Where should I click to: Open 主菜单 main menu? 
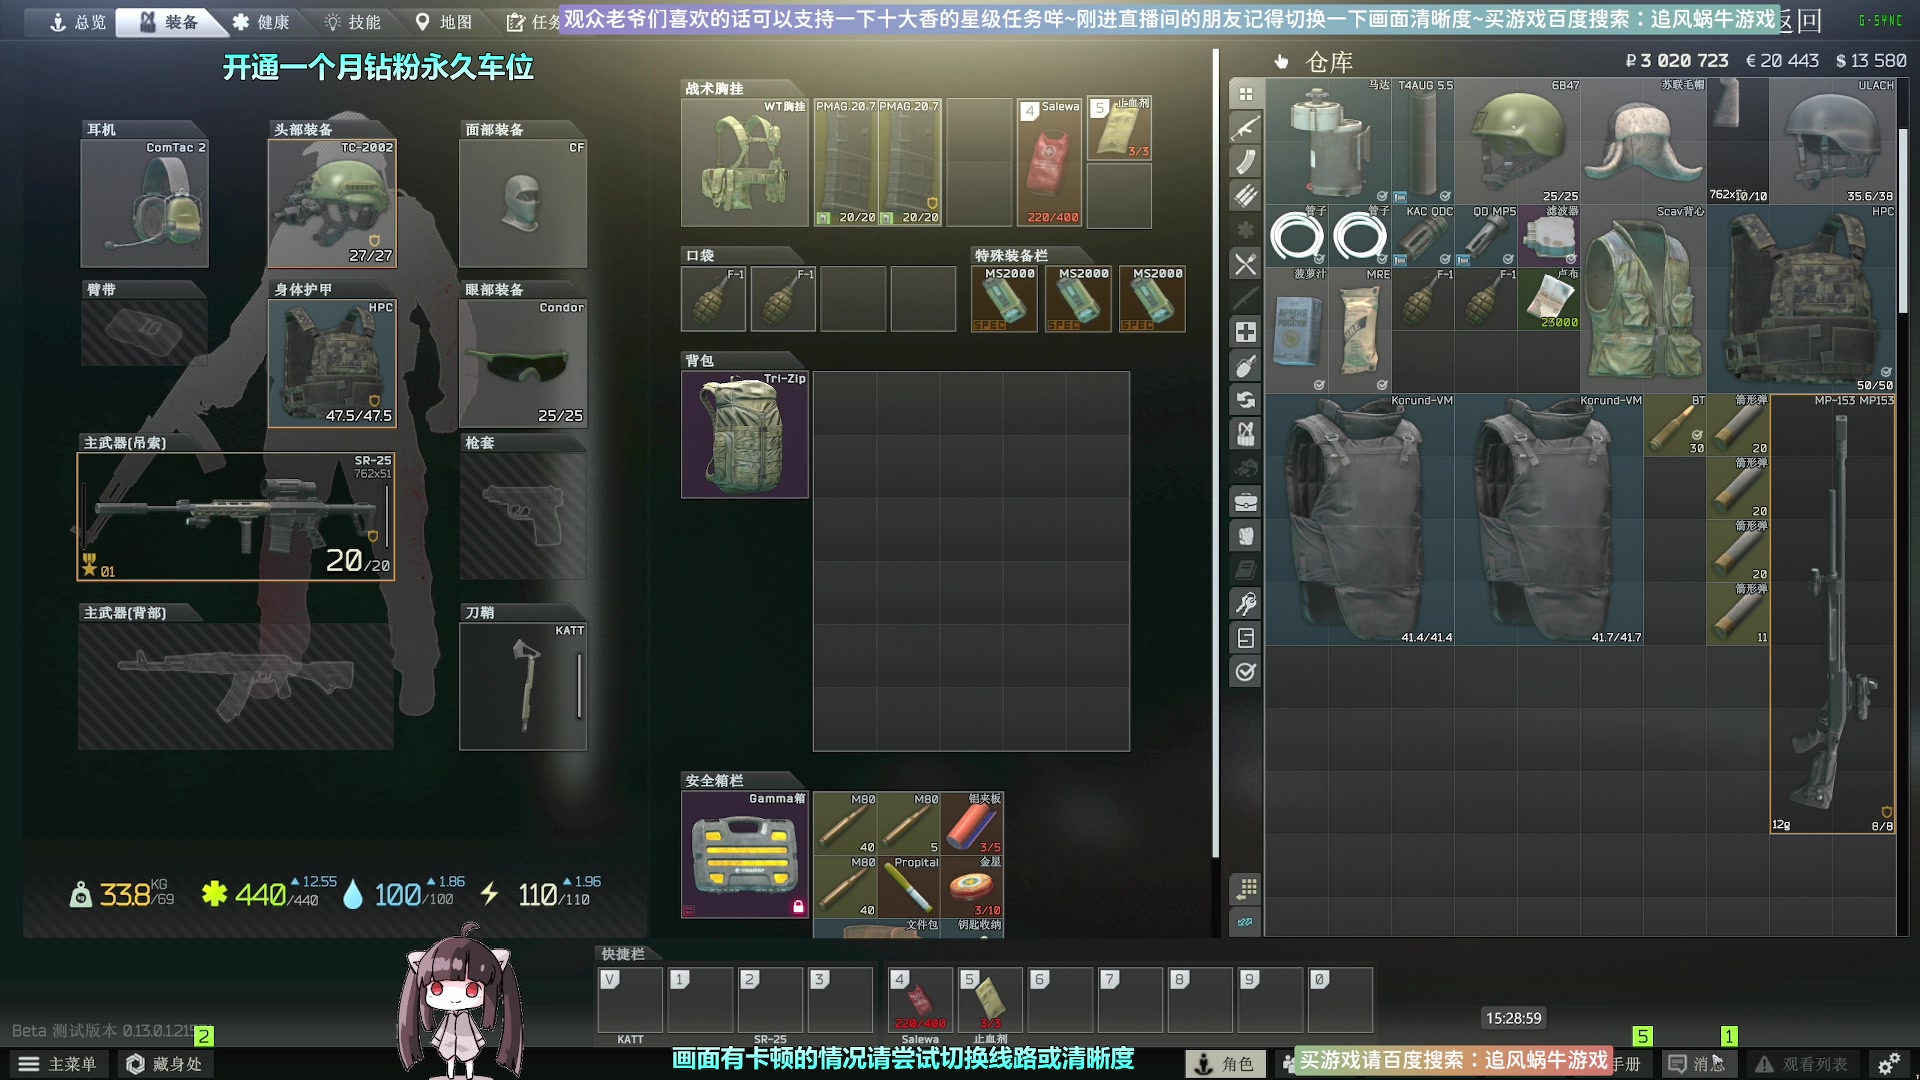point(58,1064)
